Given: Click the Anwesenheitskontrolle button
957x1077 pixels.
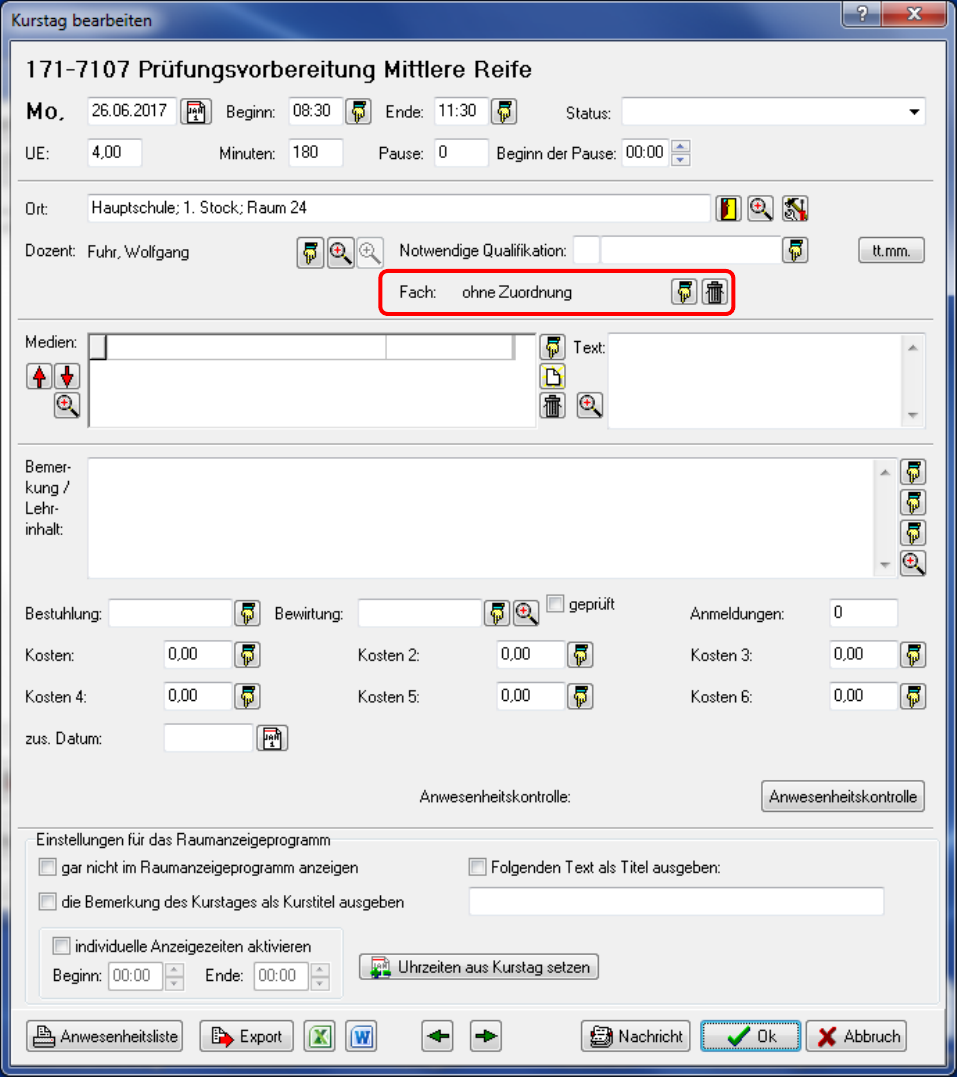Looking at the screenshot, I should tap(843, 797).
